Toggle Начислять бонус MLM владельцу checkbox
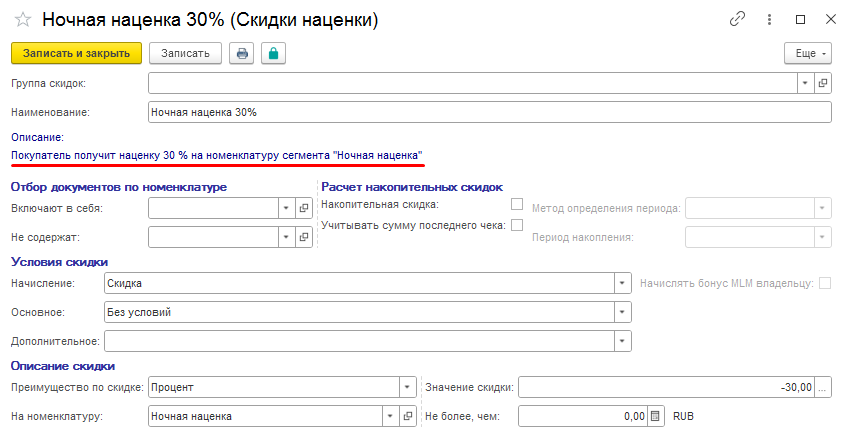The image size is (844, 433). (x=825, y=283)
